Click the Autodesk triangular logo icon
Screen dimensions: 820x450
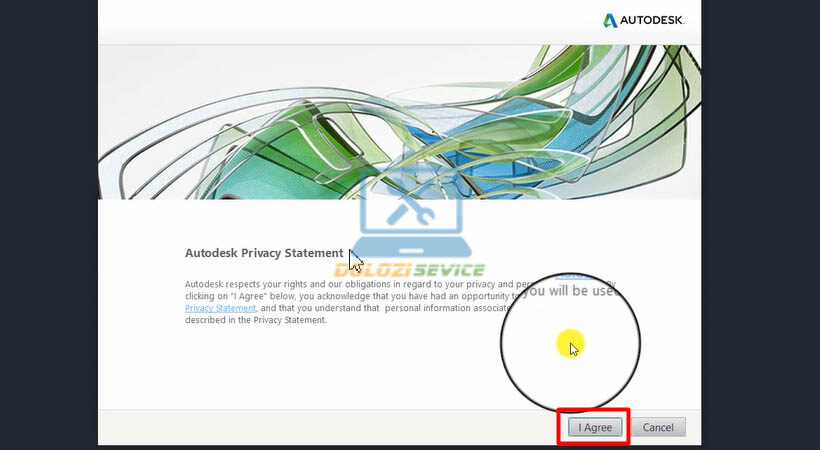point(610,20)
